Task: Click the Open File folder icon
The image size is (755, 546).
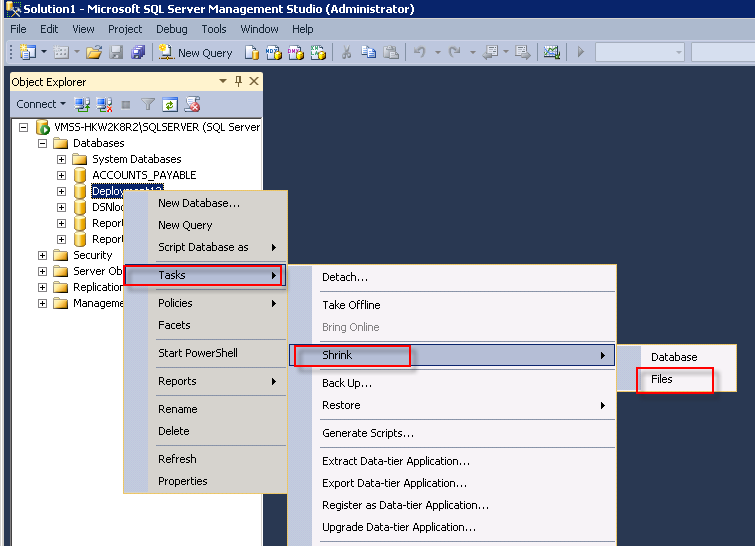Action: tap(94, 52)
